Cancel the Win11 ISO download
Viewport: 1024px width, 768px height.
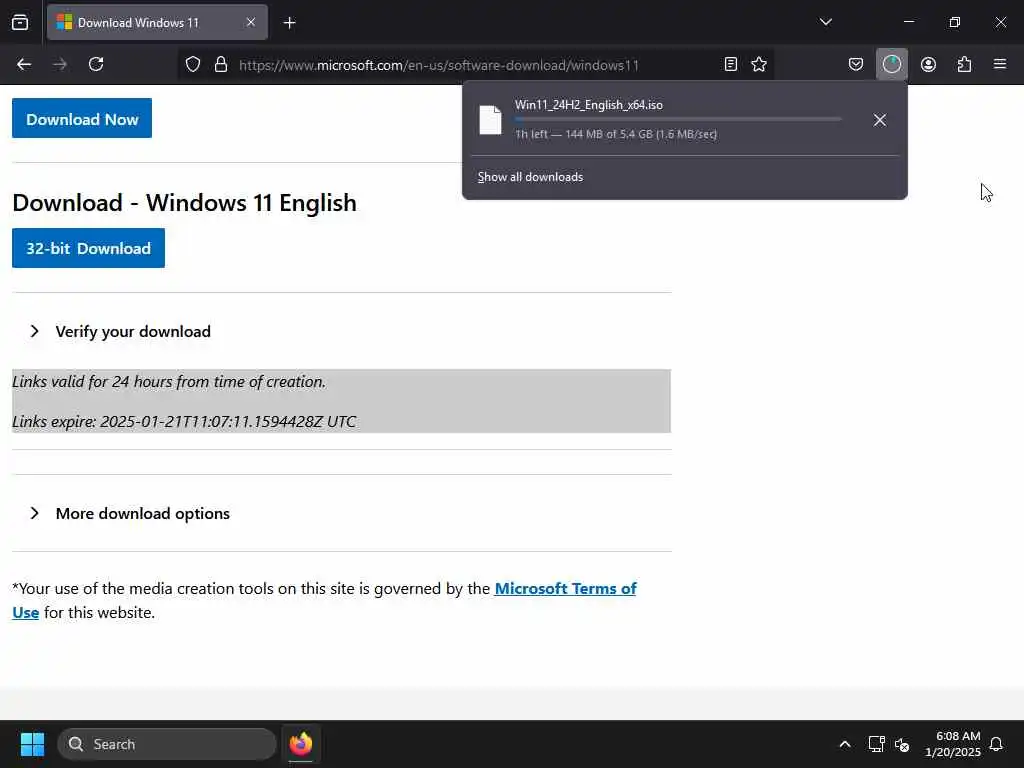[880, 120]
